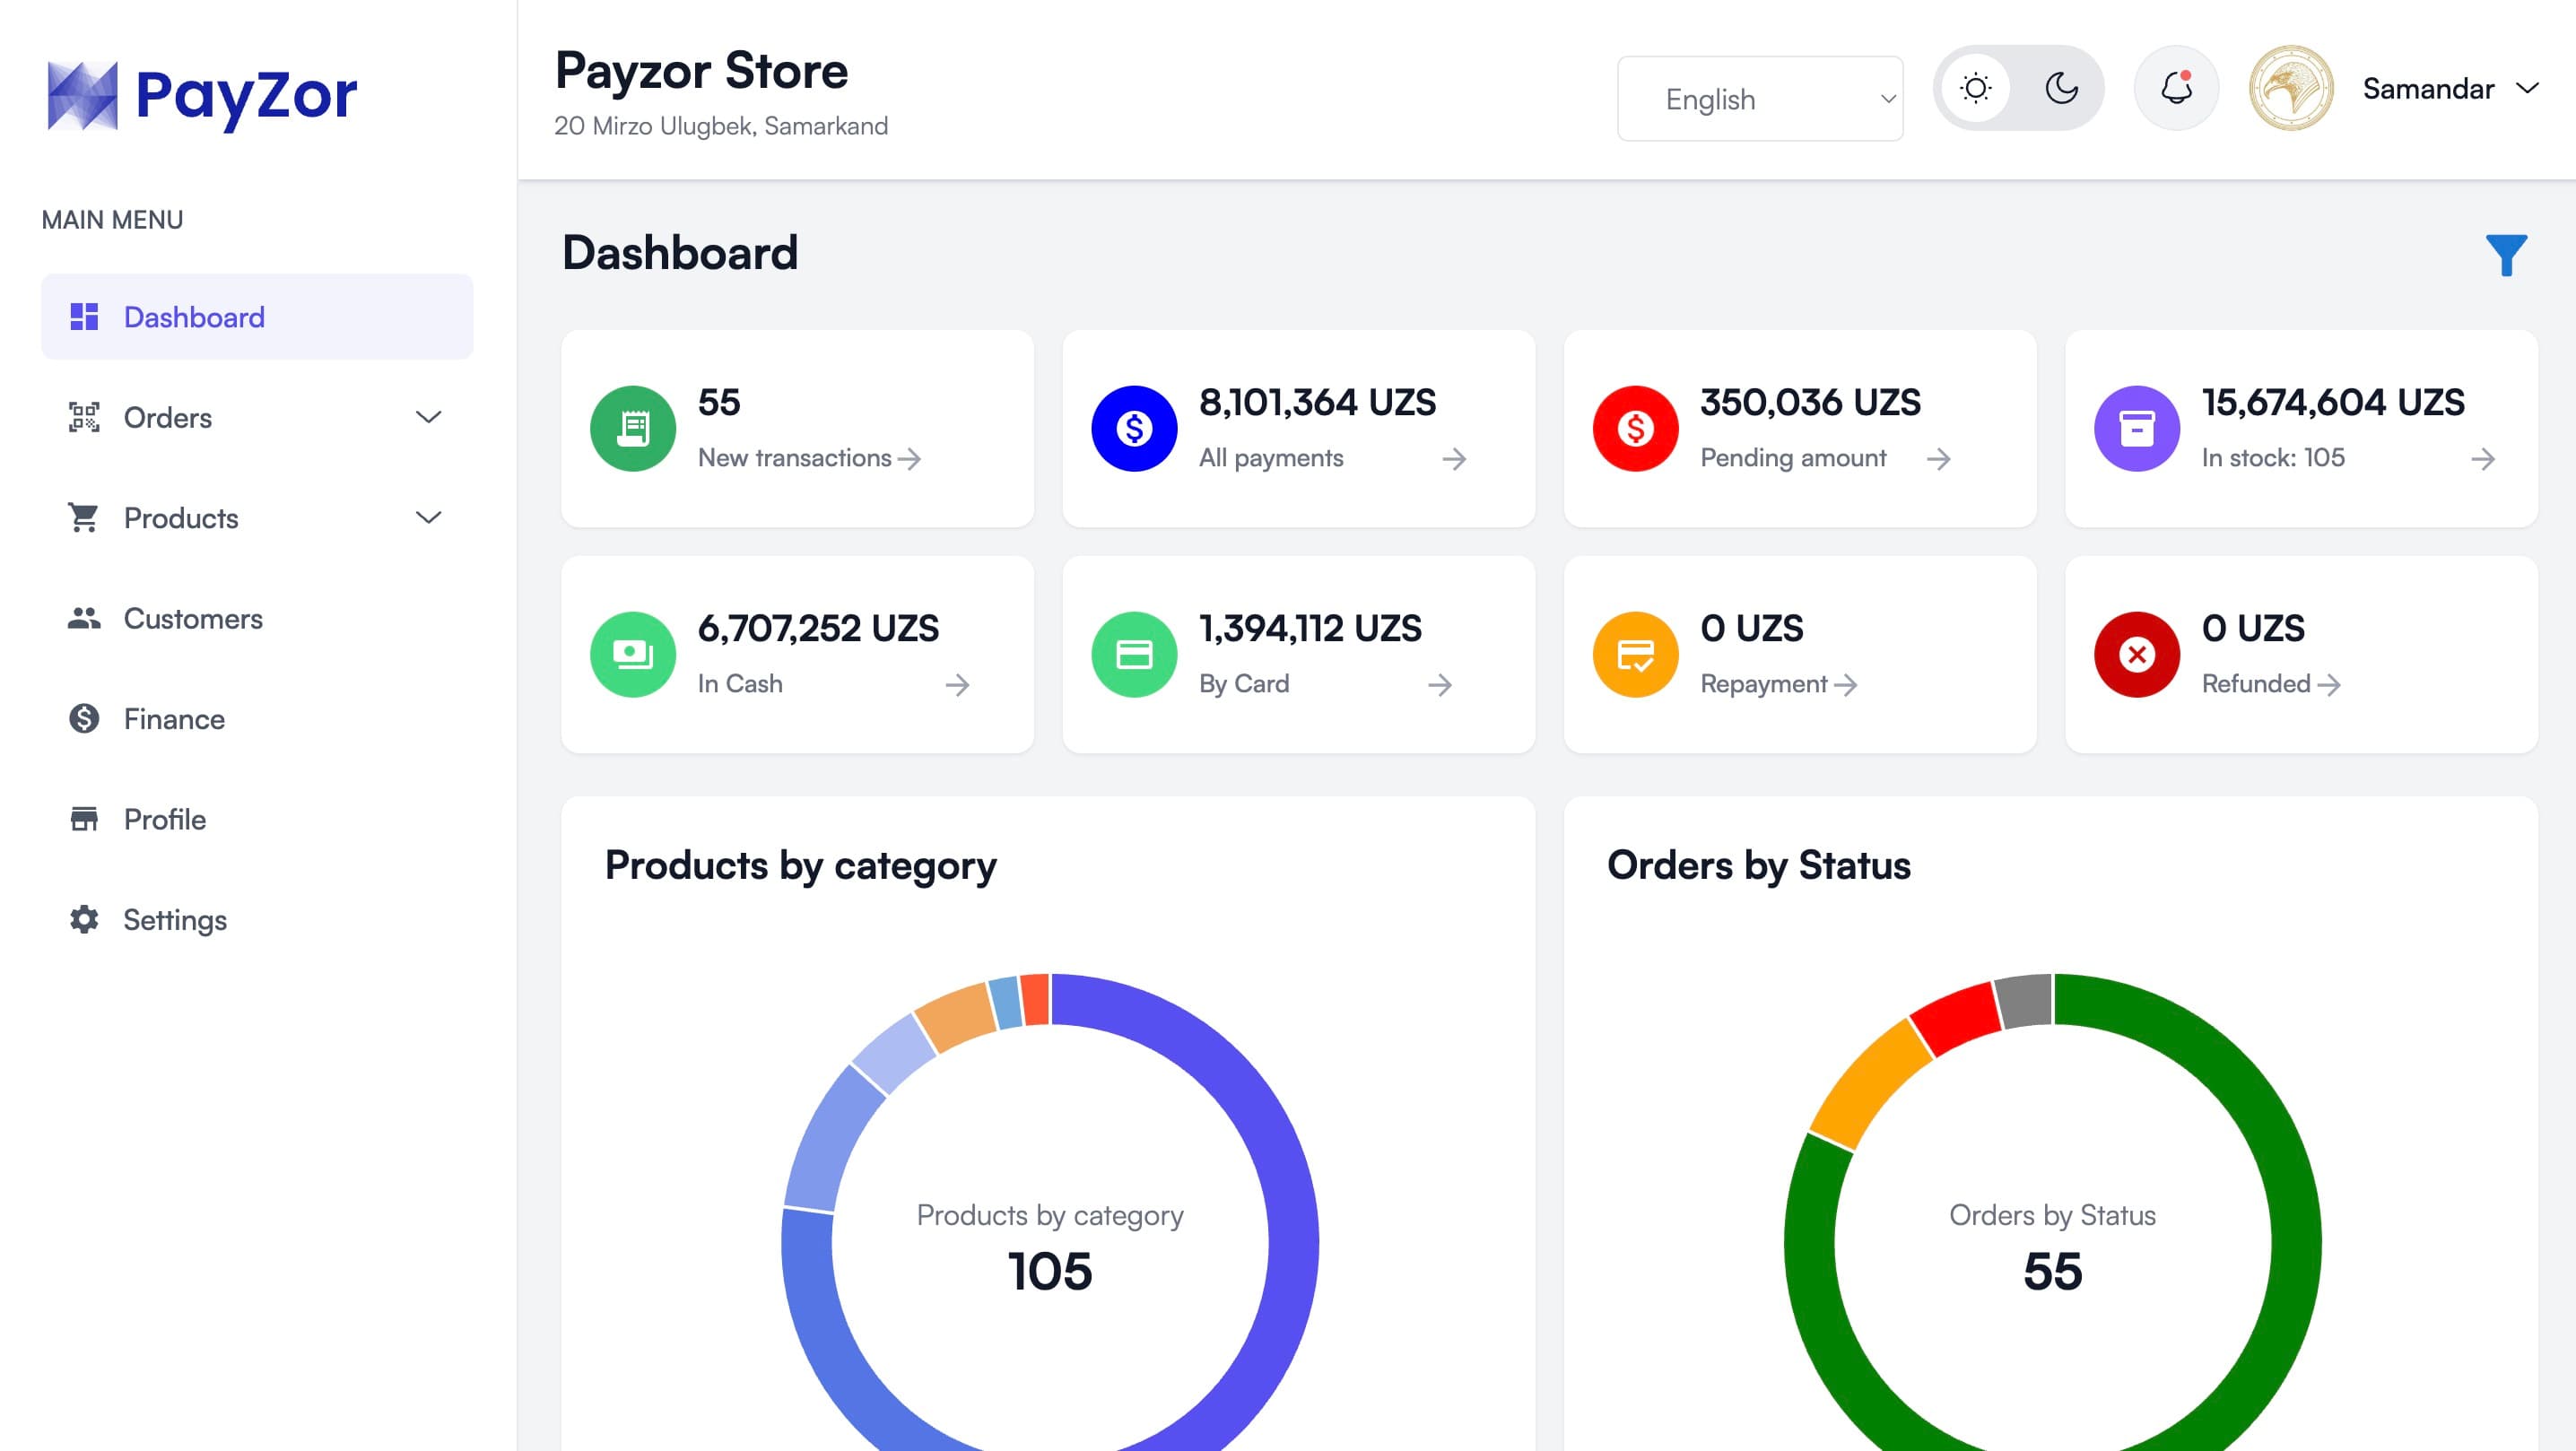Follow the Repayment link

point(1779,684)
